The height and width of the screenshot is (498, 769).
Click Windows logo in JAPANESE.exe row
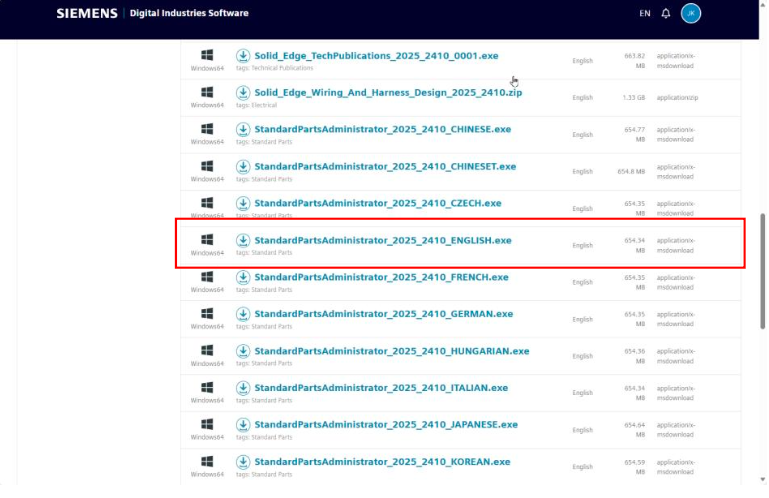tap(207, 424)
